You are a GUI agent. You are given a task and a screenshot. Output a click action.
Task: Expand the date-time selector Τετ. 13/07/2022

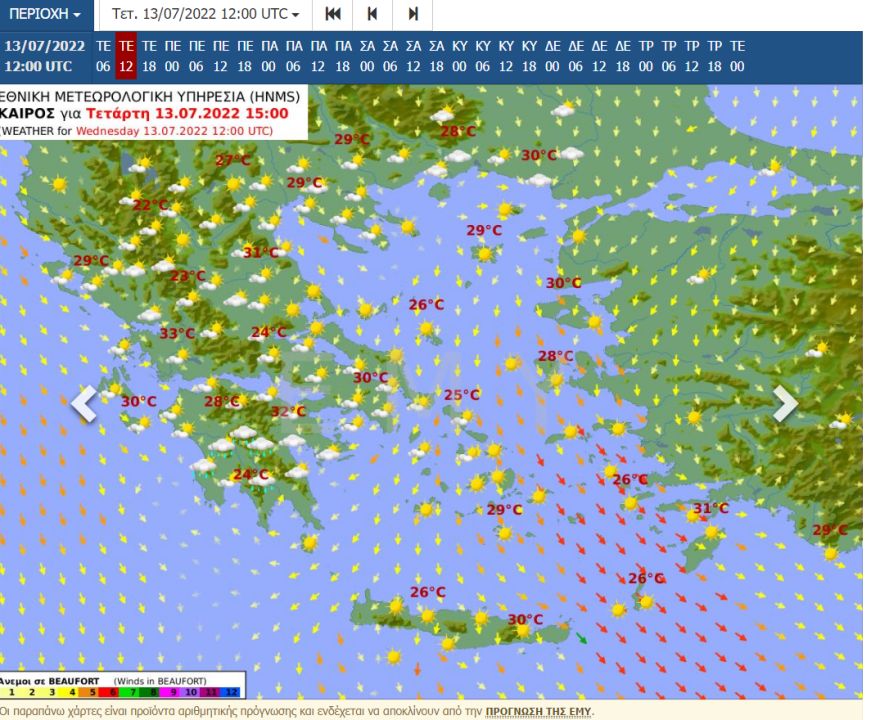205,15
